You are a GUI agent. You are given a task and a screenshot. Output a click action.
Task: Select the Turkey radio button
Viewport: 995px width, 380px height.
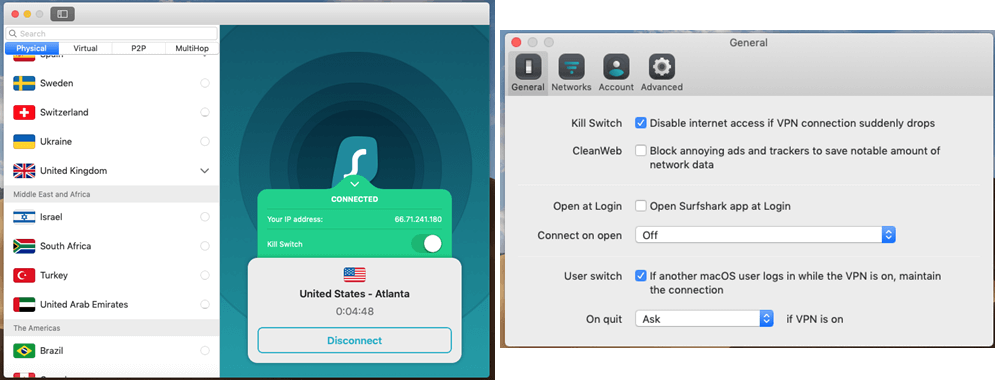205,275
